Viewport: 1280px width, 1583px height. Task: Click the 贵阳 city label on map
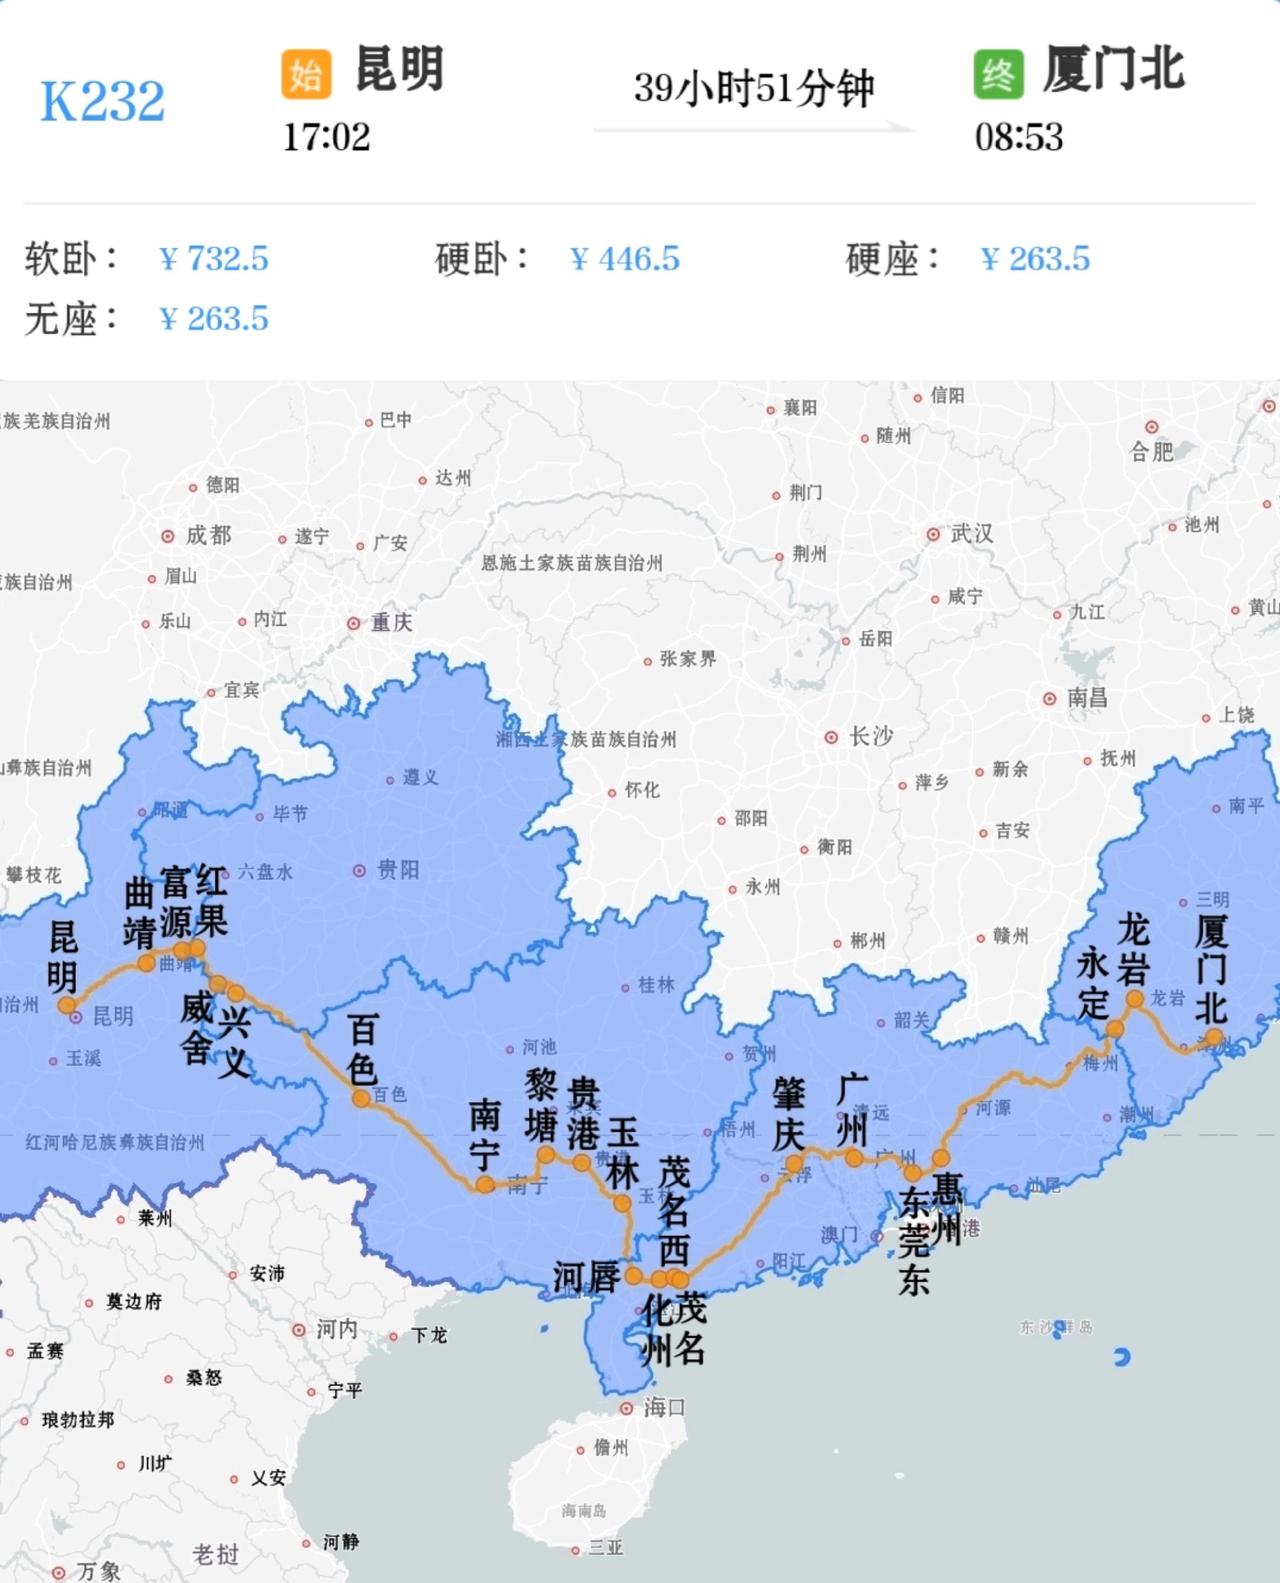pos(398,870)
